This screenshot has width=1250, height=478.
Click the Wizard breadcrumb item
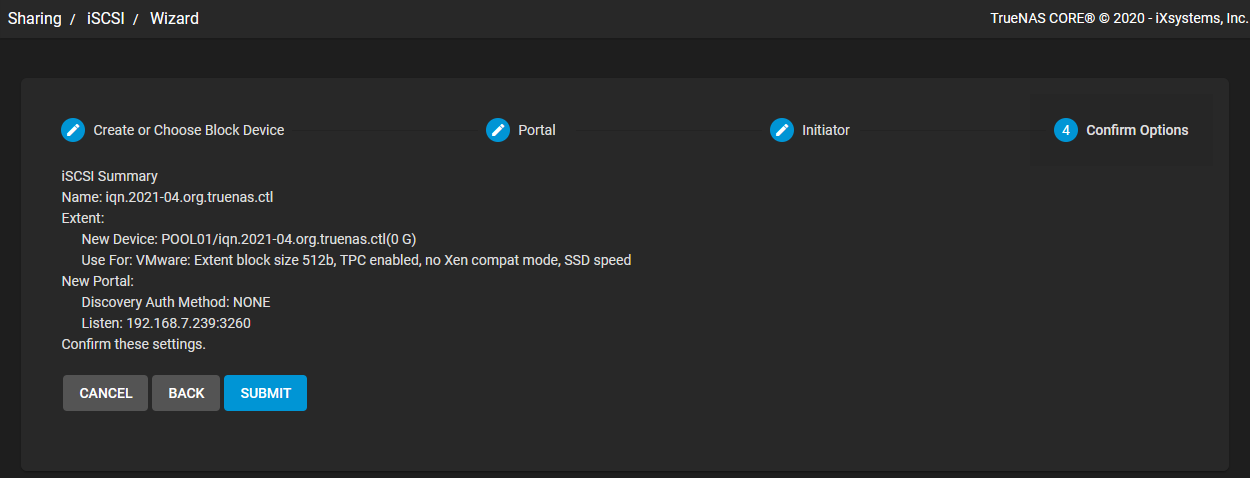[174, 18]
